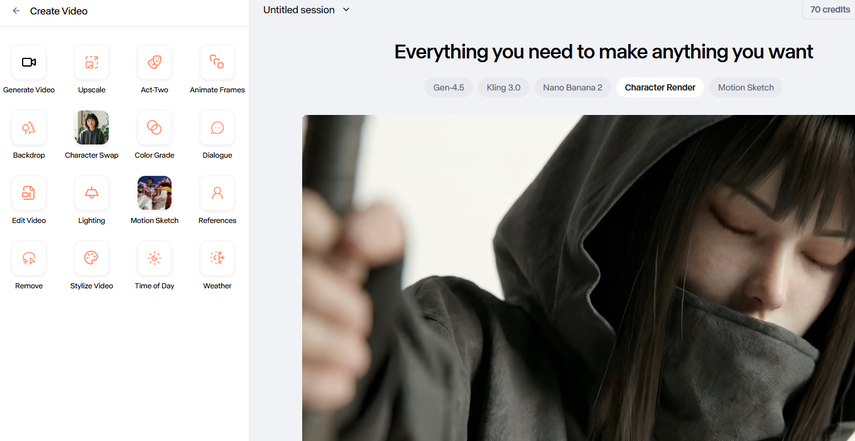Switch to the Gen-4.5 tab
This screenshot has height=441, width=855.
point(449,87)
